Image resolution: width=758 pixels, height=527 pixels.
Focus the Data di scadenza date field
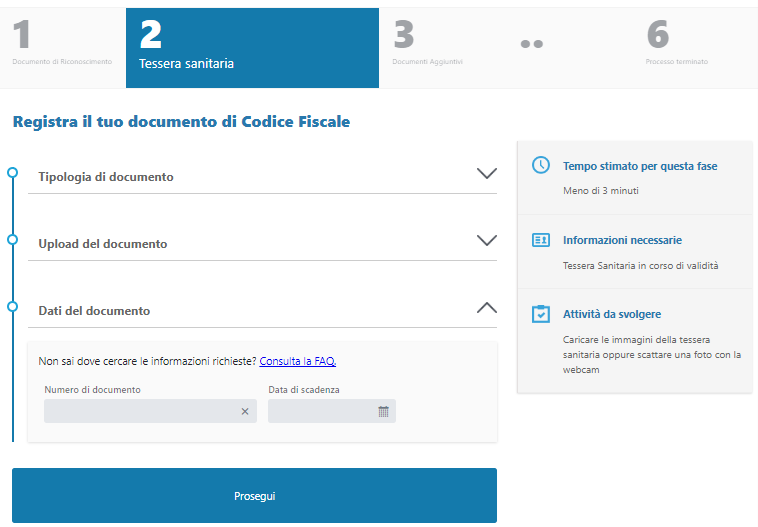(x=320, y=411)
